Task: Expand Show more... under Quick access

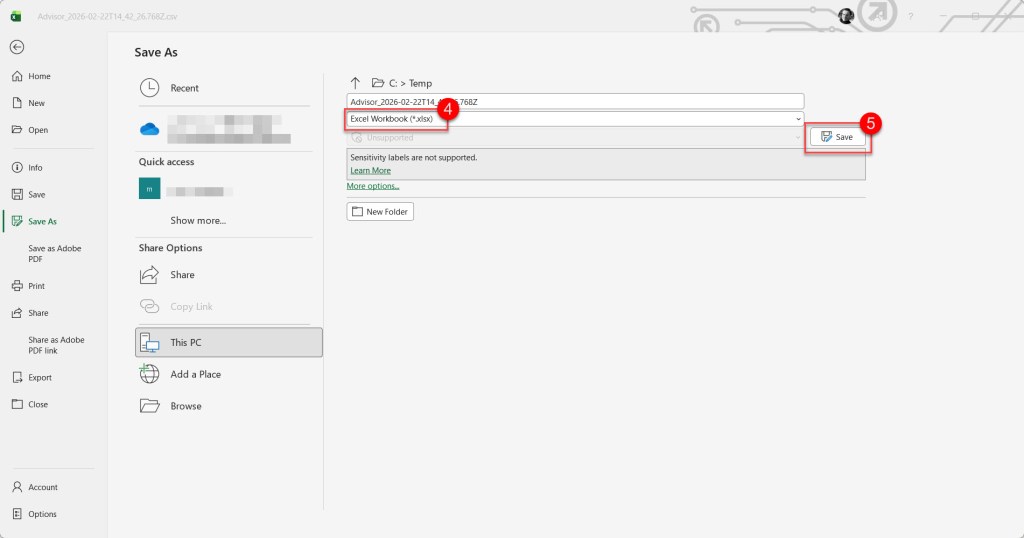Action: [198, 221]
